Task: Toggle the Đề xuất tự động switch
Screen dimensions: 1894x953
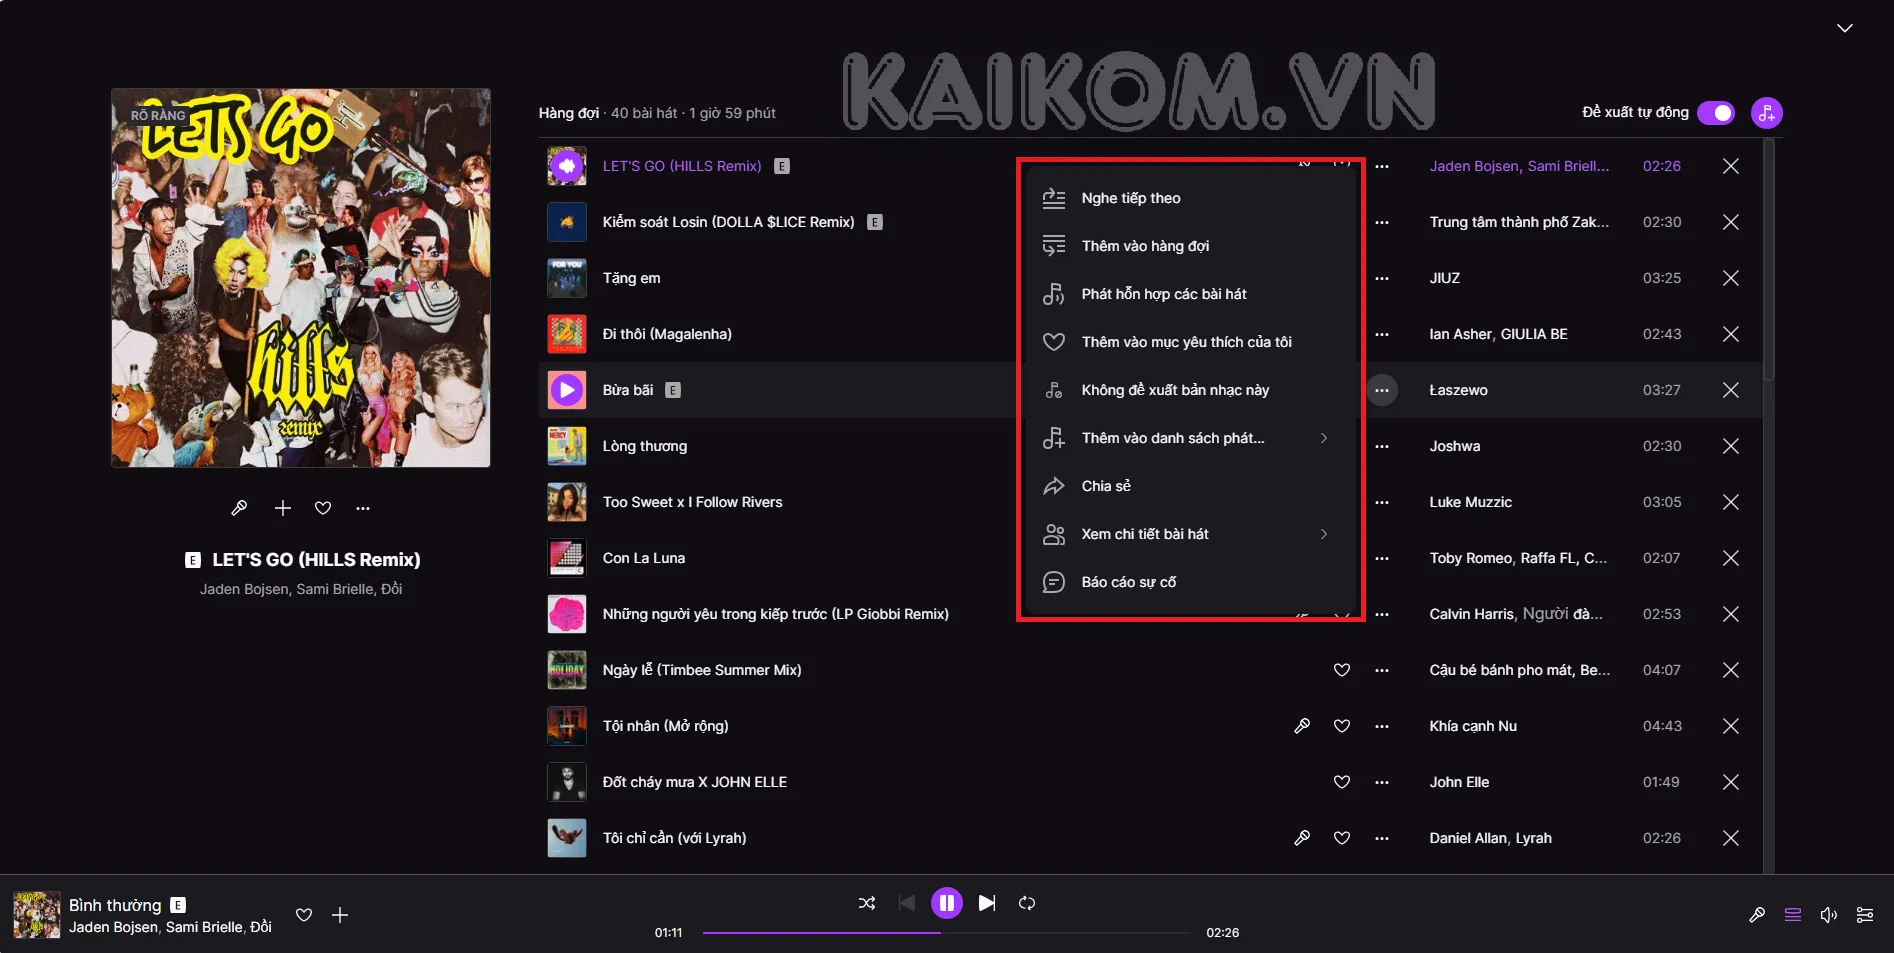Action: click(1716, 113)
